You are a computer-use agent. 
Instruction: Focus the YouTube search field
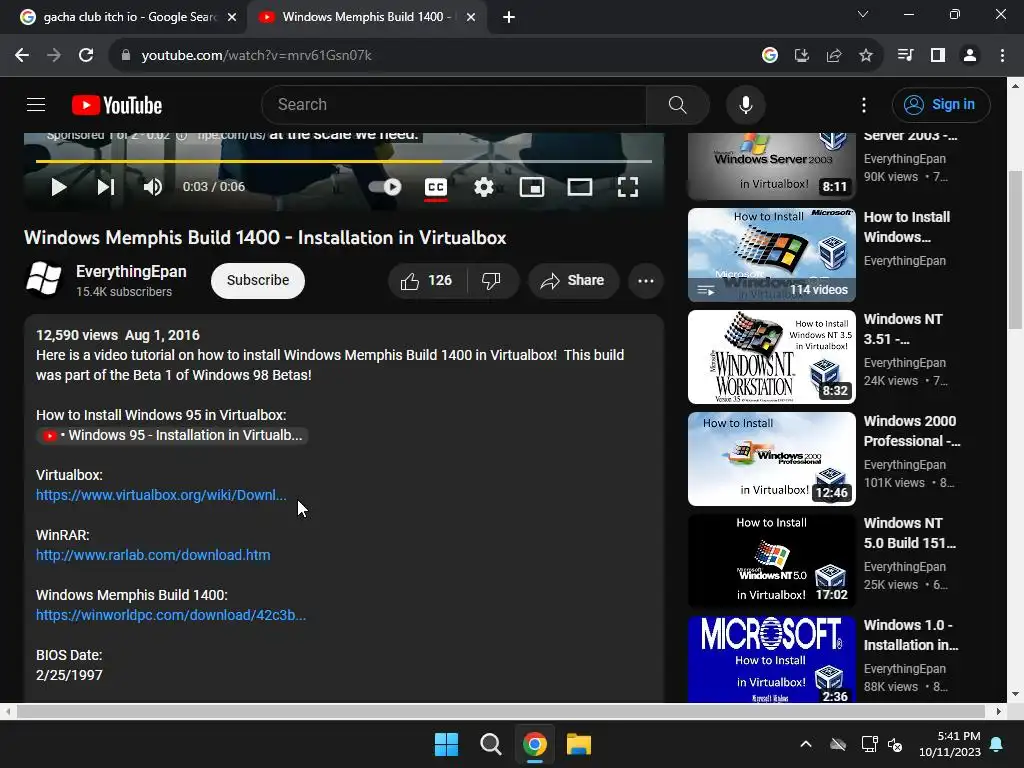(x=454, y=104)
